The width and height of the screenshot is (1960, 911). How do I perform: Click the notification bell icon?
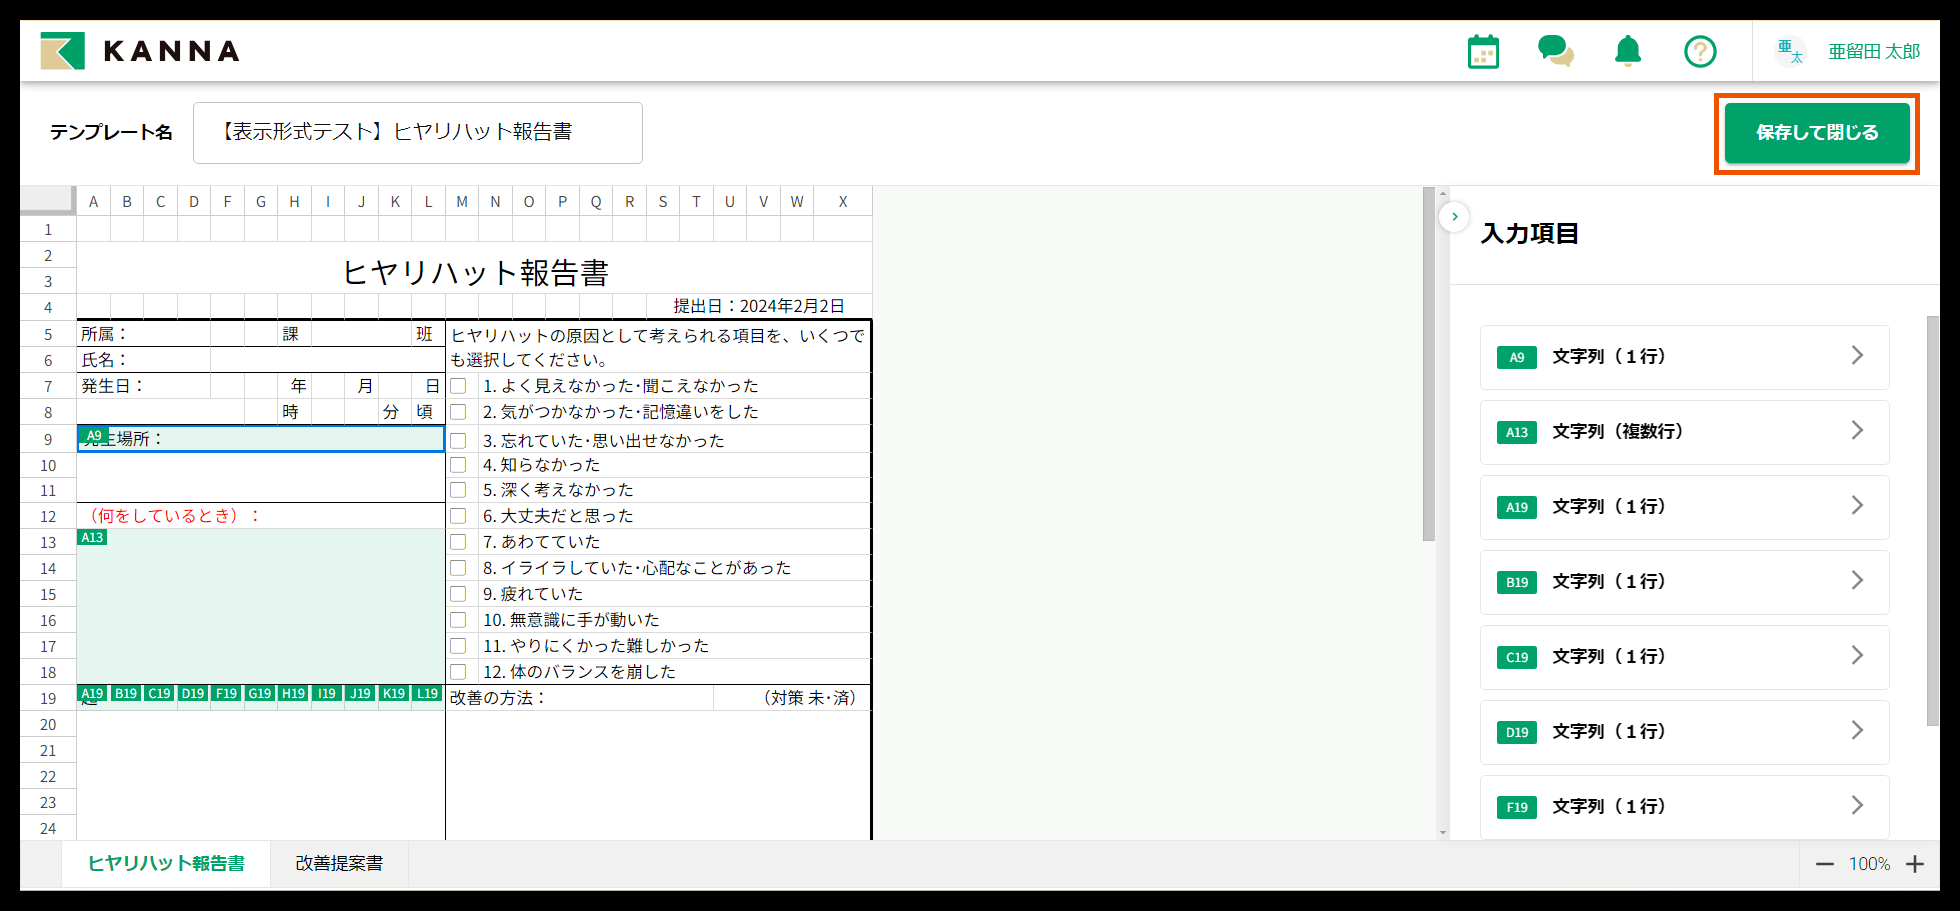pos(1628,51)
